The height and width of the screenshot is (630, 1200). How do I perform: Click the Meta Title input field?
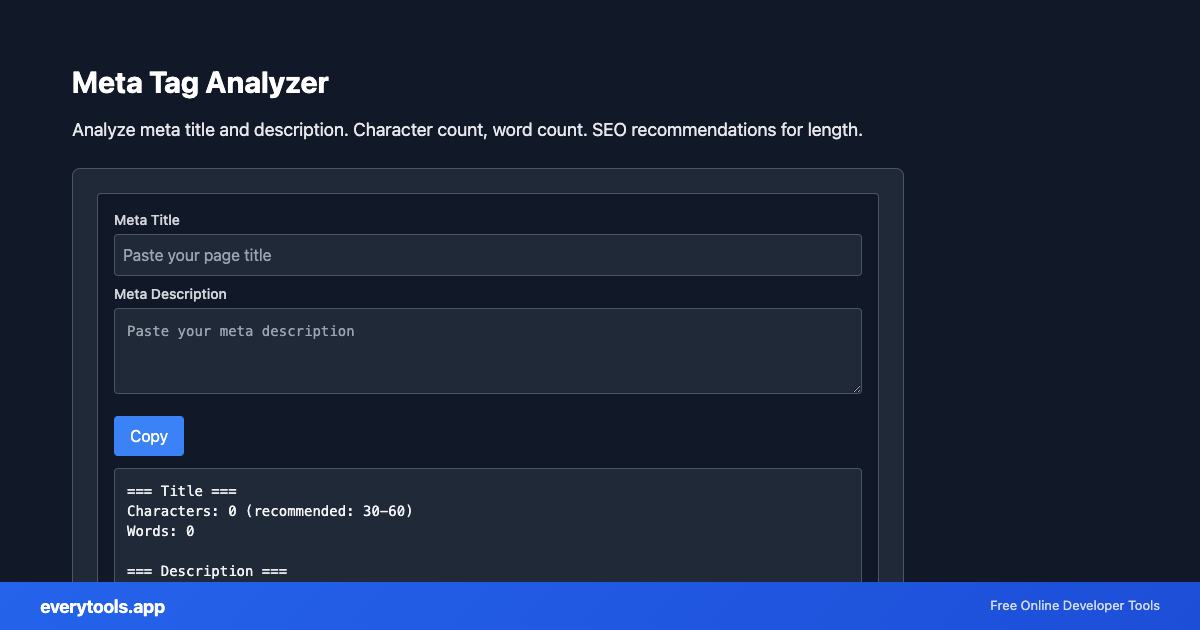(x=487, y=255)
